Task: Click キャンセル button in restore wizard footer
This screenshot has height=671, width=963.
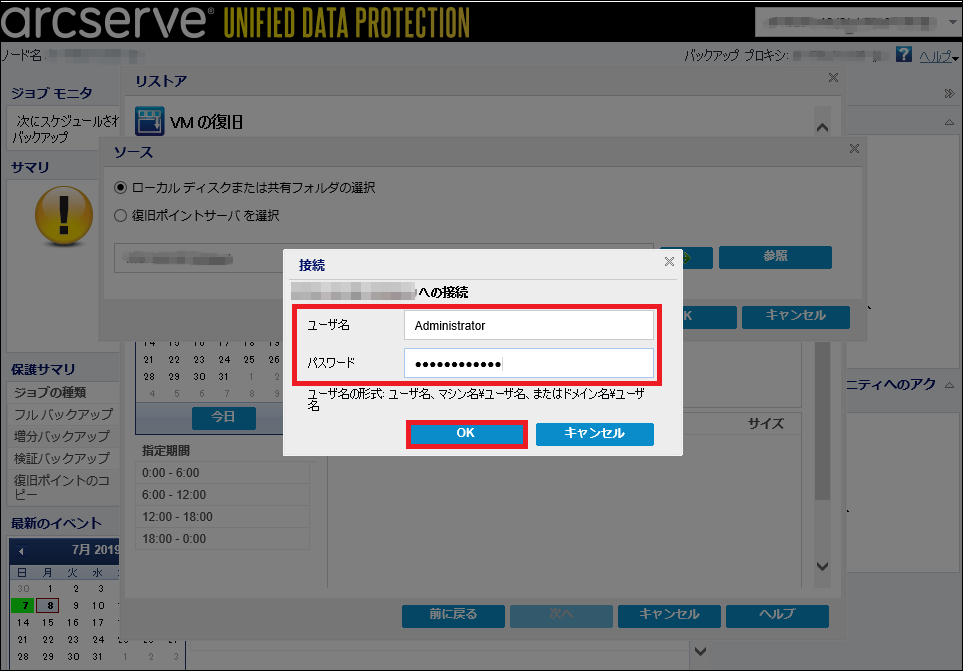Action: click(669, 615)
